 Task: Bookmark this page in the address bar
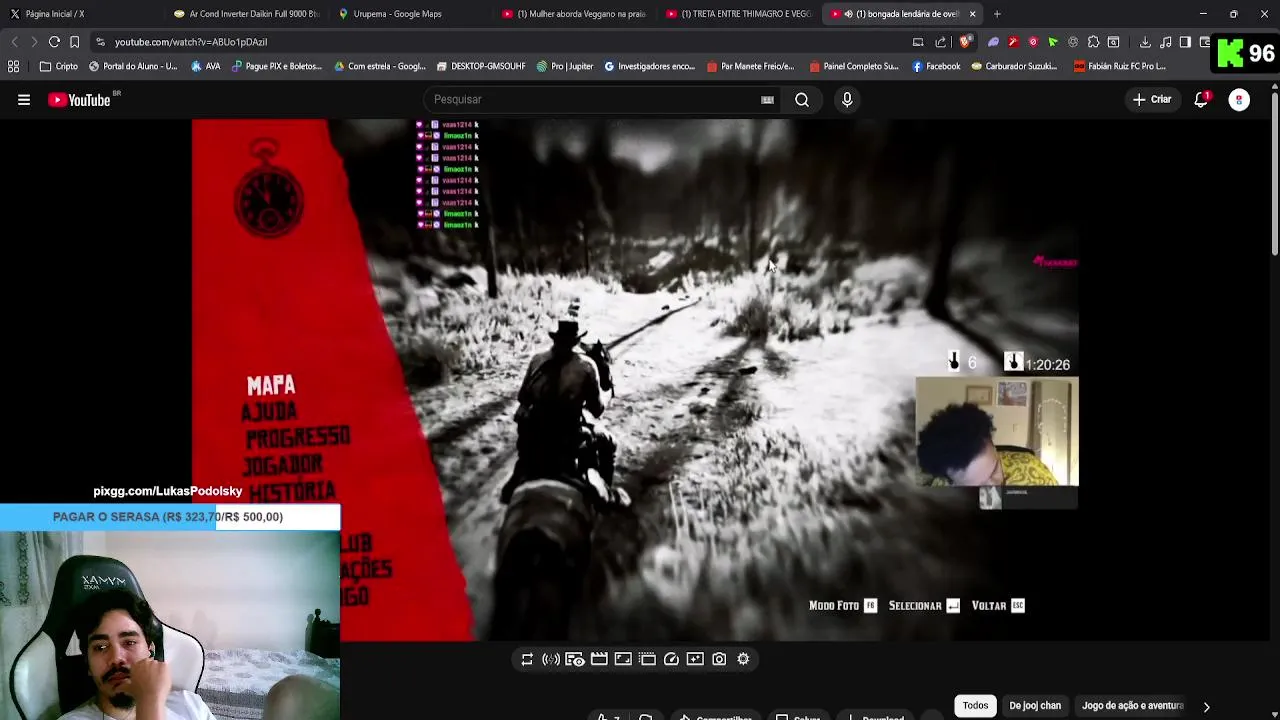74,42
